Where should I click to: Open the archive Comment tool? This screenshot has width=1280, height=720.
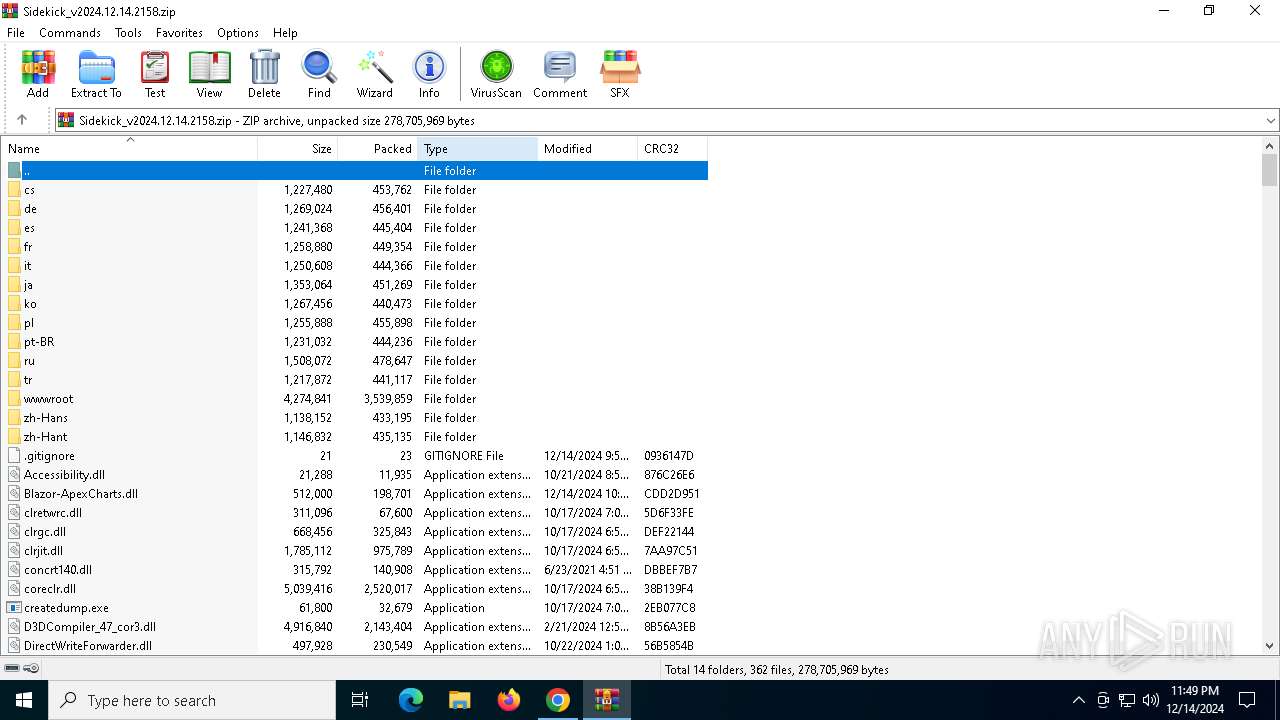(x=560, y=75)
